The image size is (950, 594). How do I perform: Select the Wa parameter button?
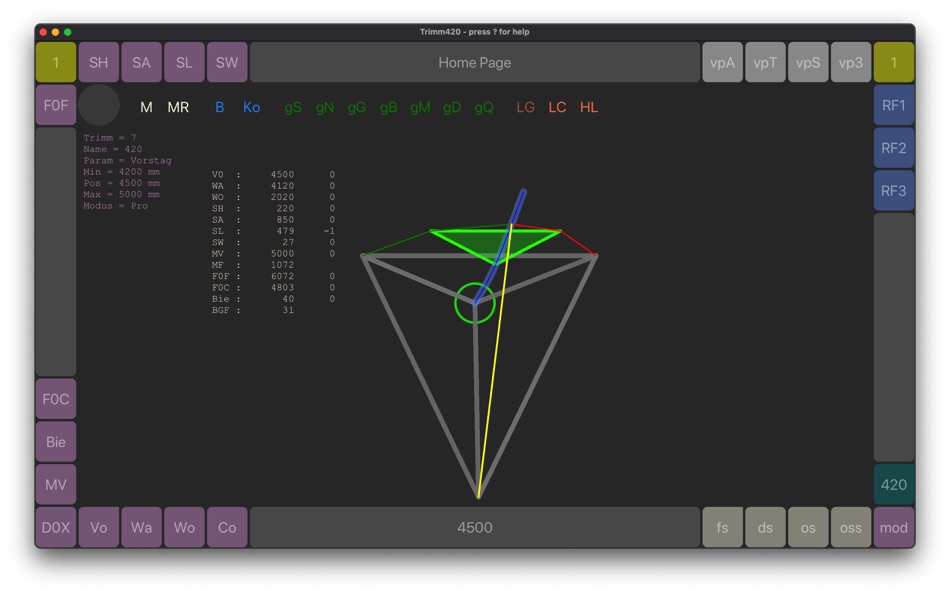tap(141, 527)
